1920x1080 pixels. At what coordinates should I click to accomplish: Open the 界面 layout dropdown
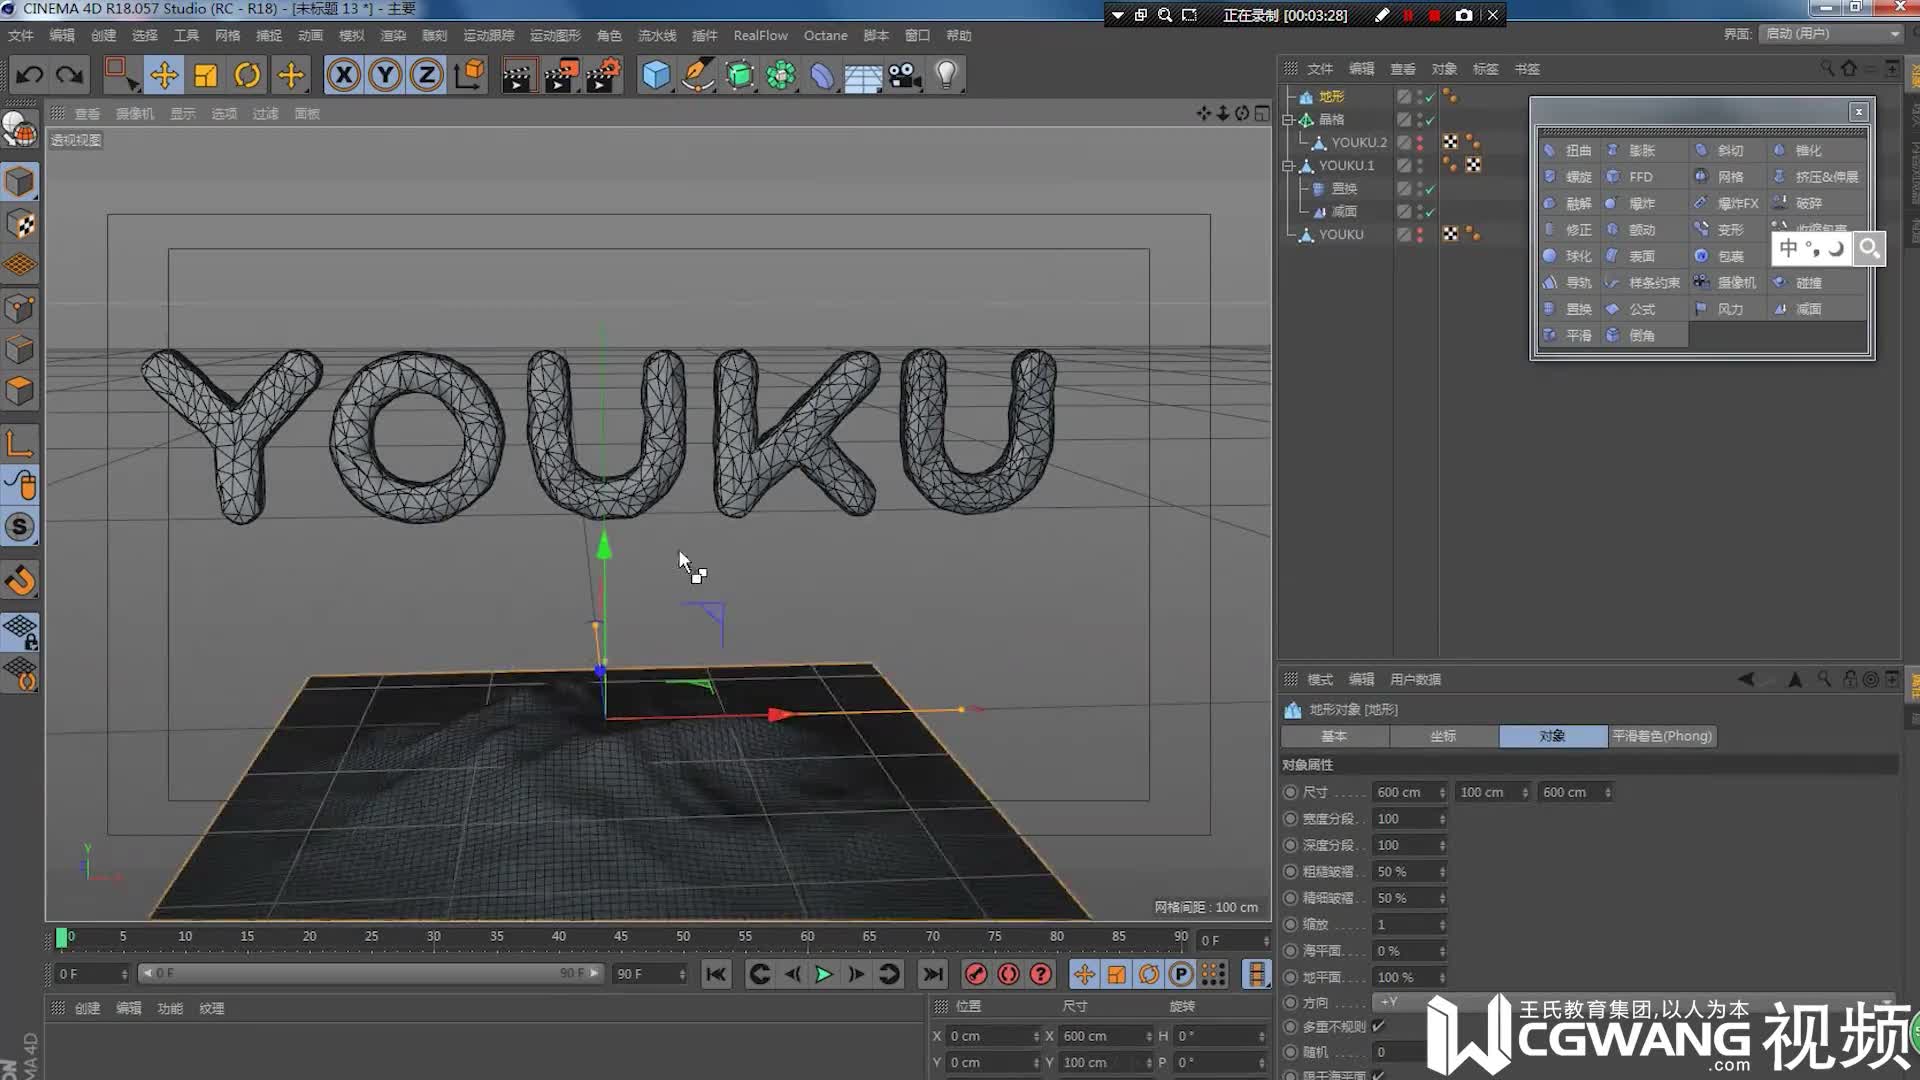(x=1832, y=34)
